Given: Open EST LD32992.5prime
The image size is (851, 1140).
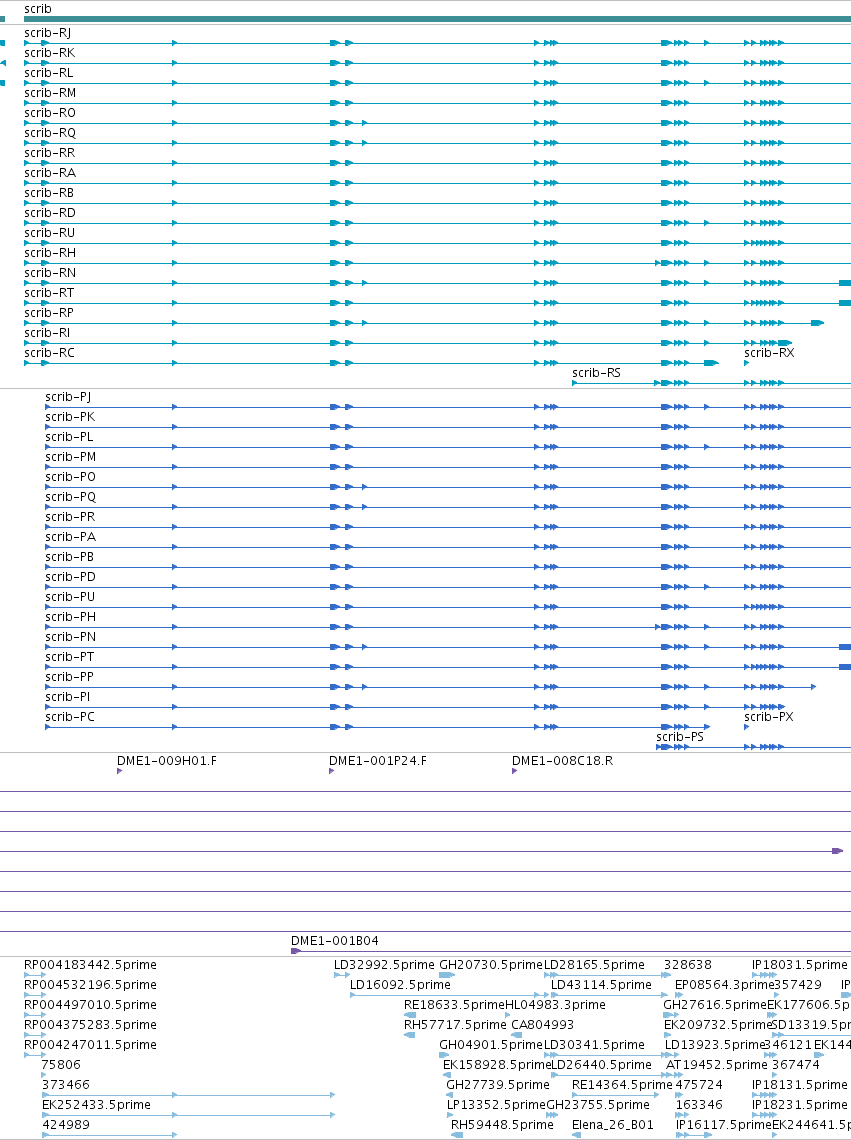Looking at the screenshot, I should tap(384, 964).
